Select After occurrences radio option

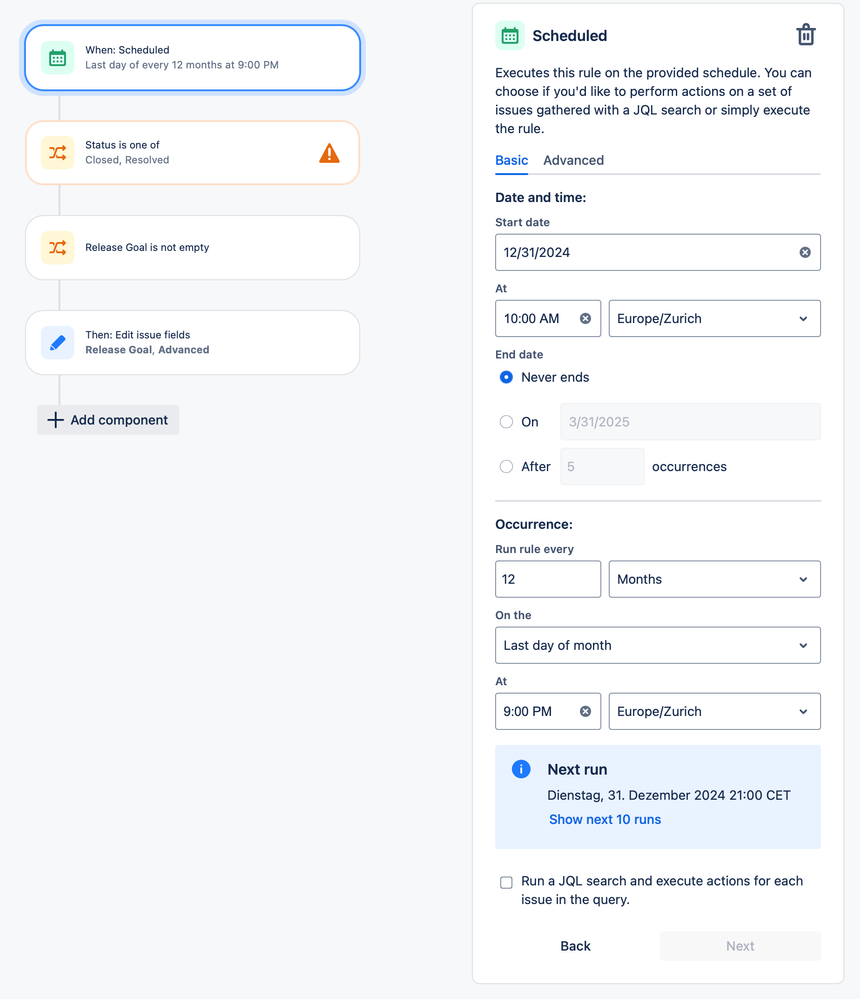pyautogui.click(x=506, y=466)
